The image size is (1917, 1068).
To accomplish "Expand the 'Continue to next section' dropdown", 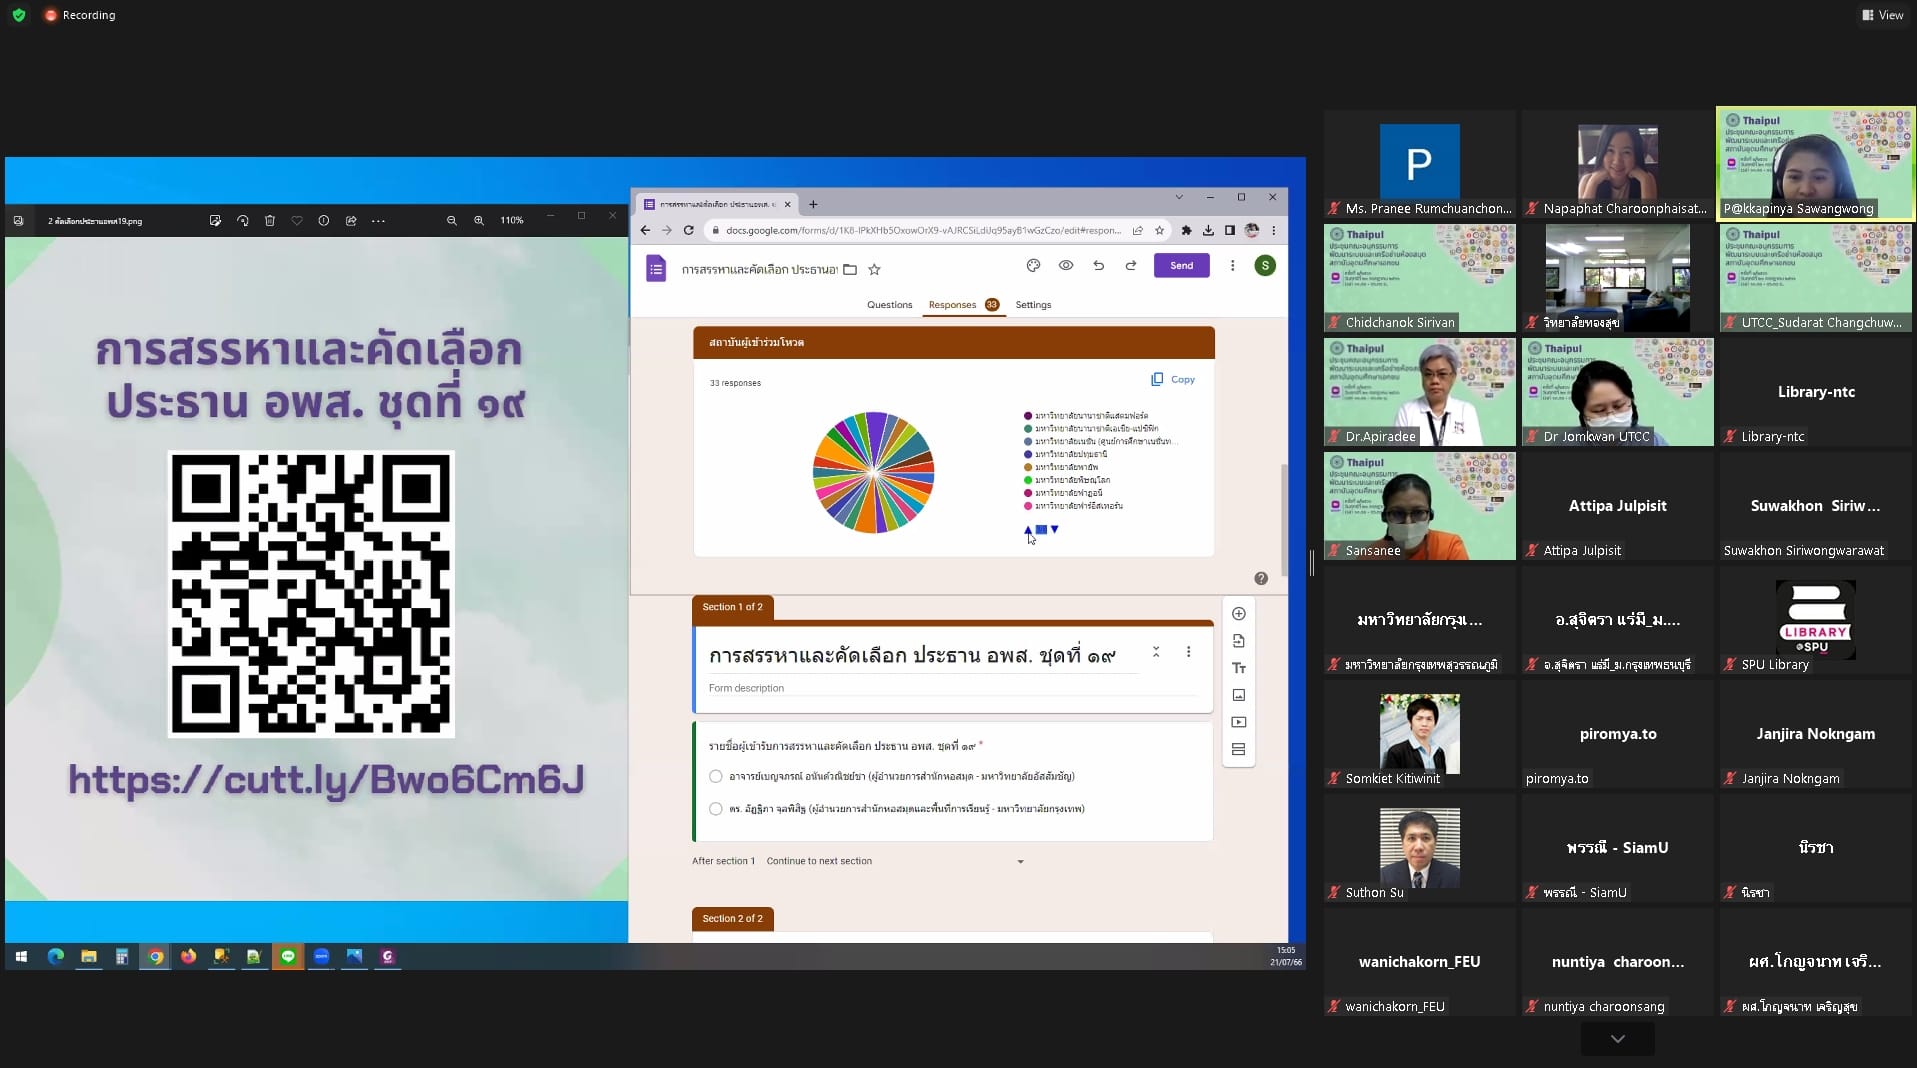I will 1020,861.
